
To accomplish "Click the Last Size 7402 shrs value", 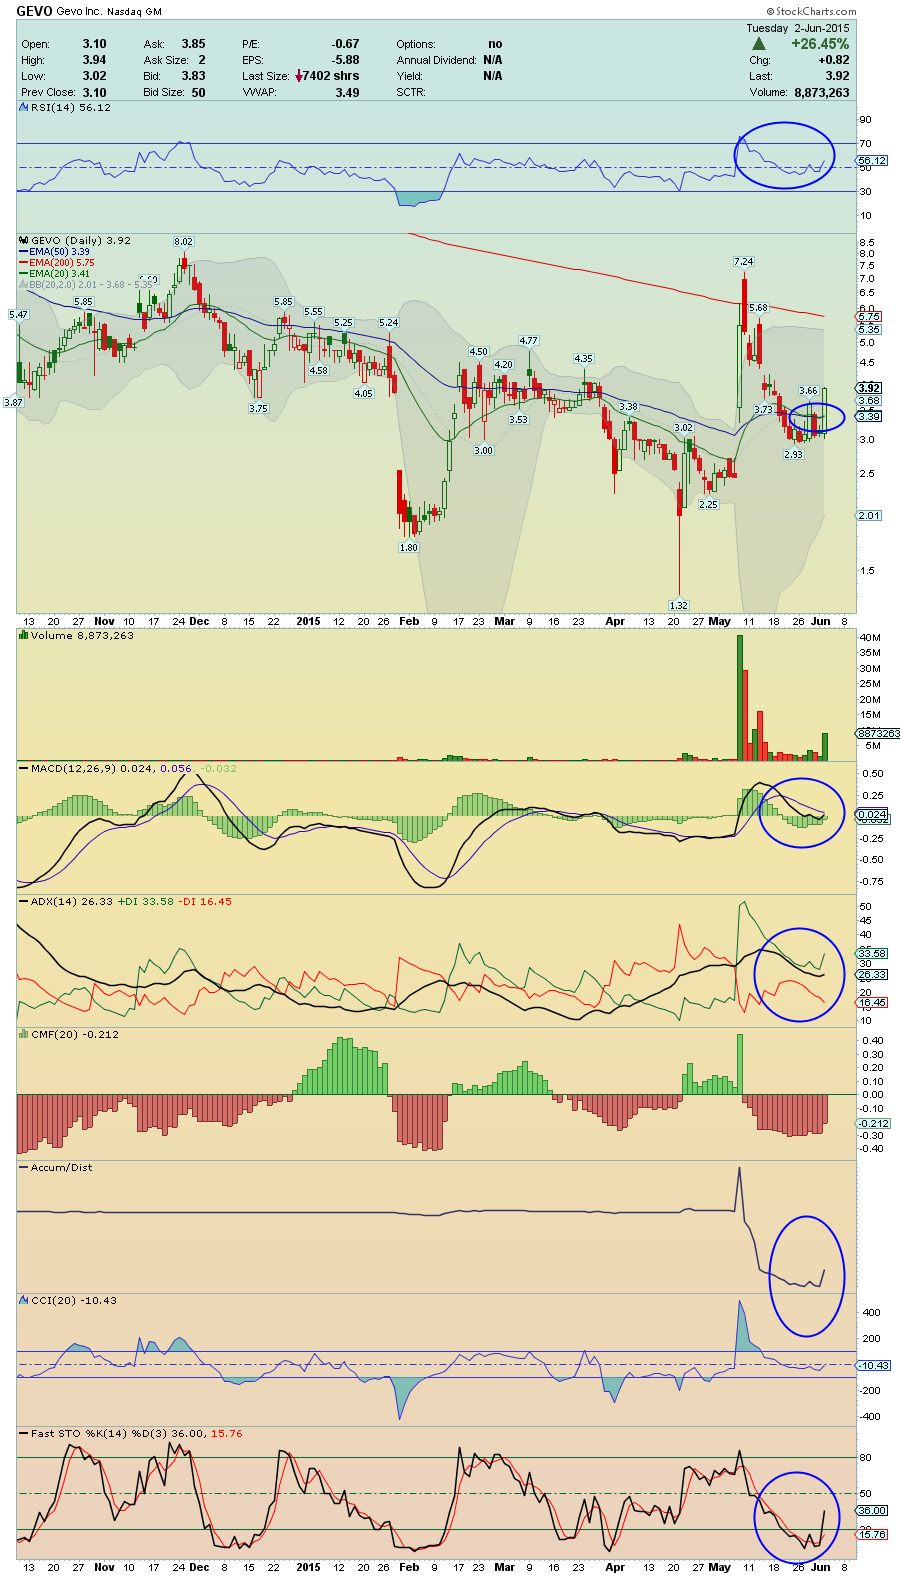I will pyautogui.click(x=331, y=76).
